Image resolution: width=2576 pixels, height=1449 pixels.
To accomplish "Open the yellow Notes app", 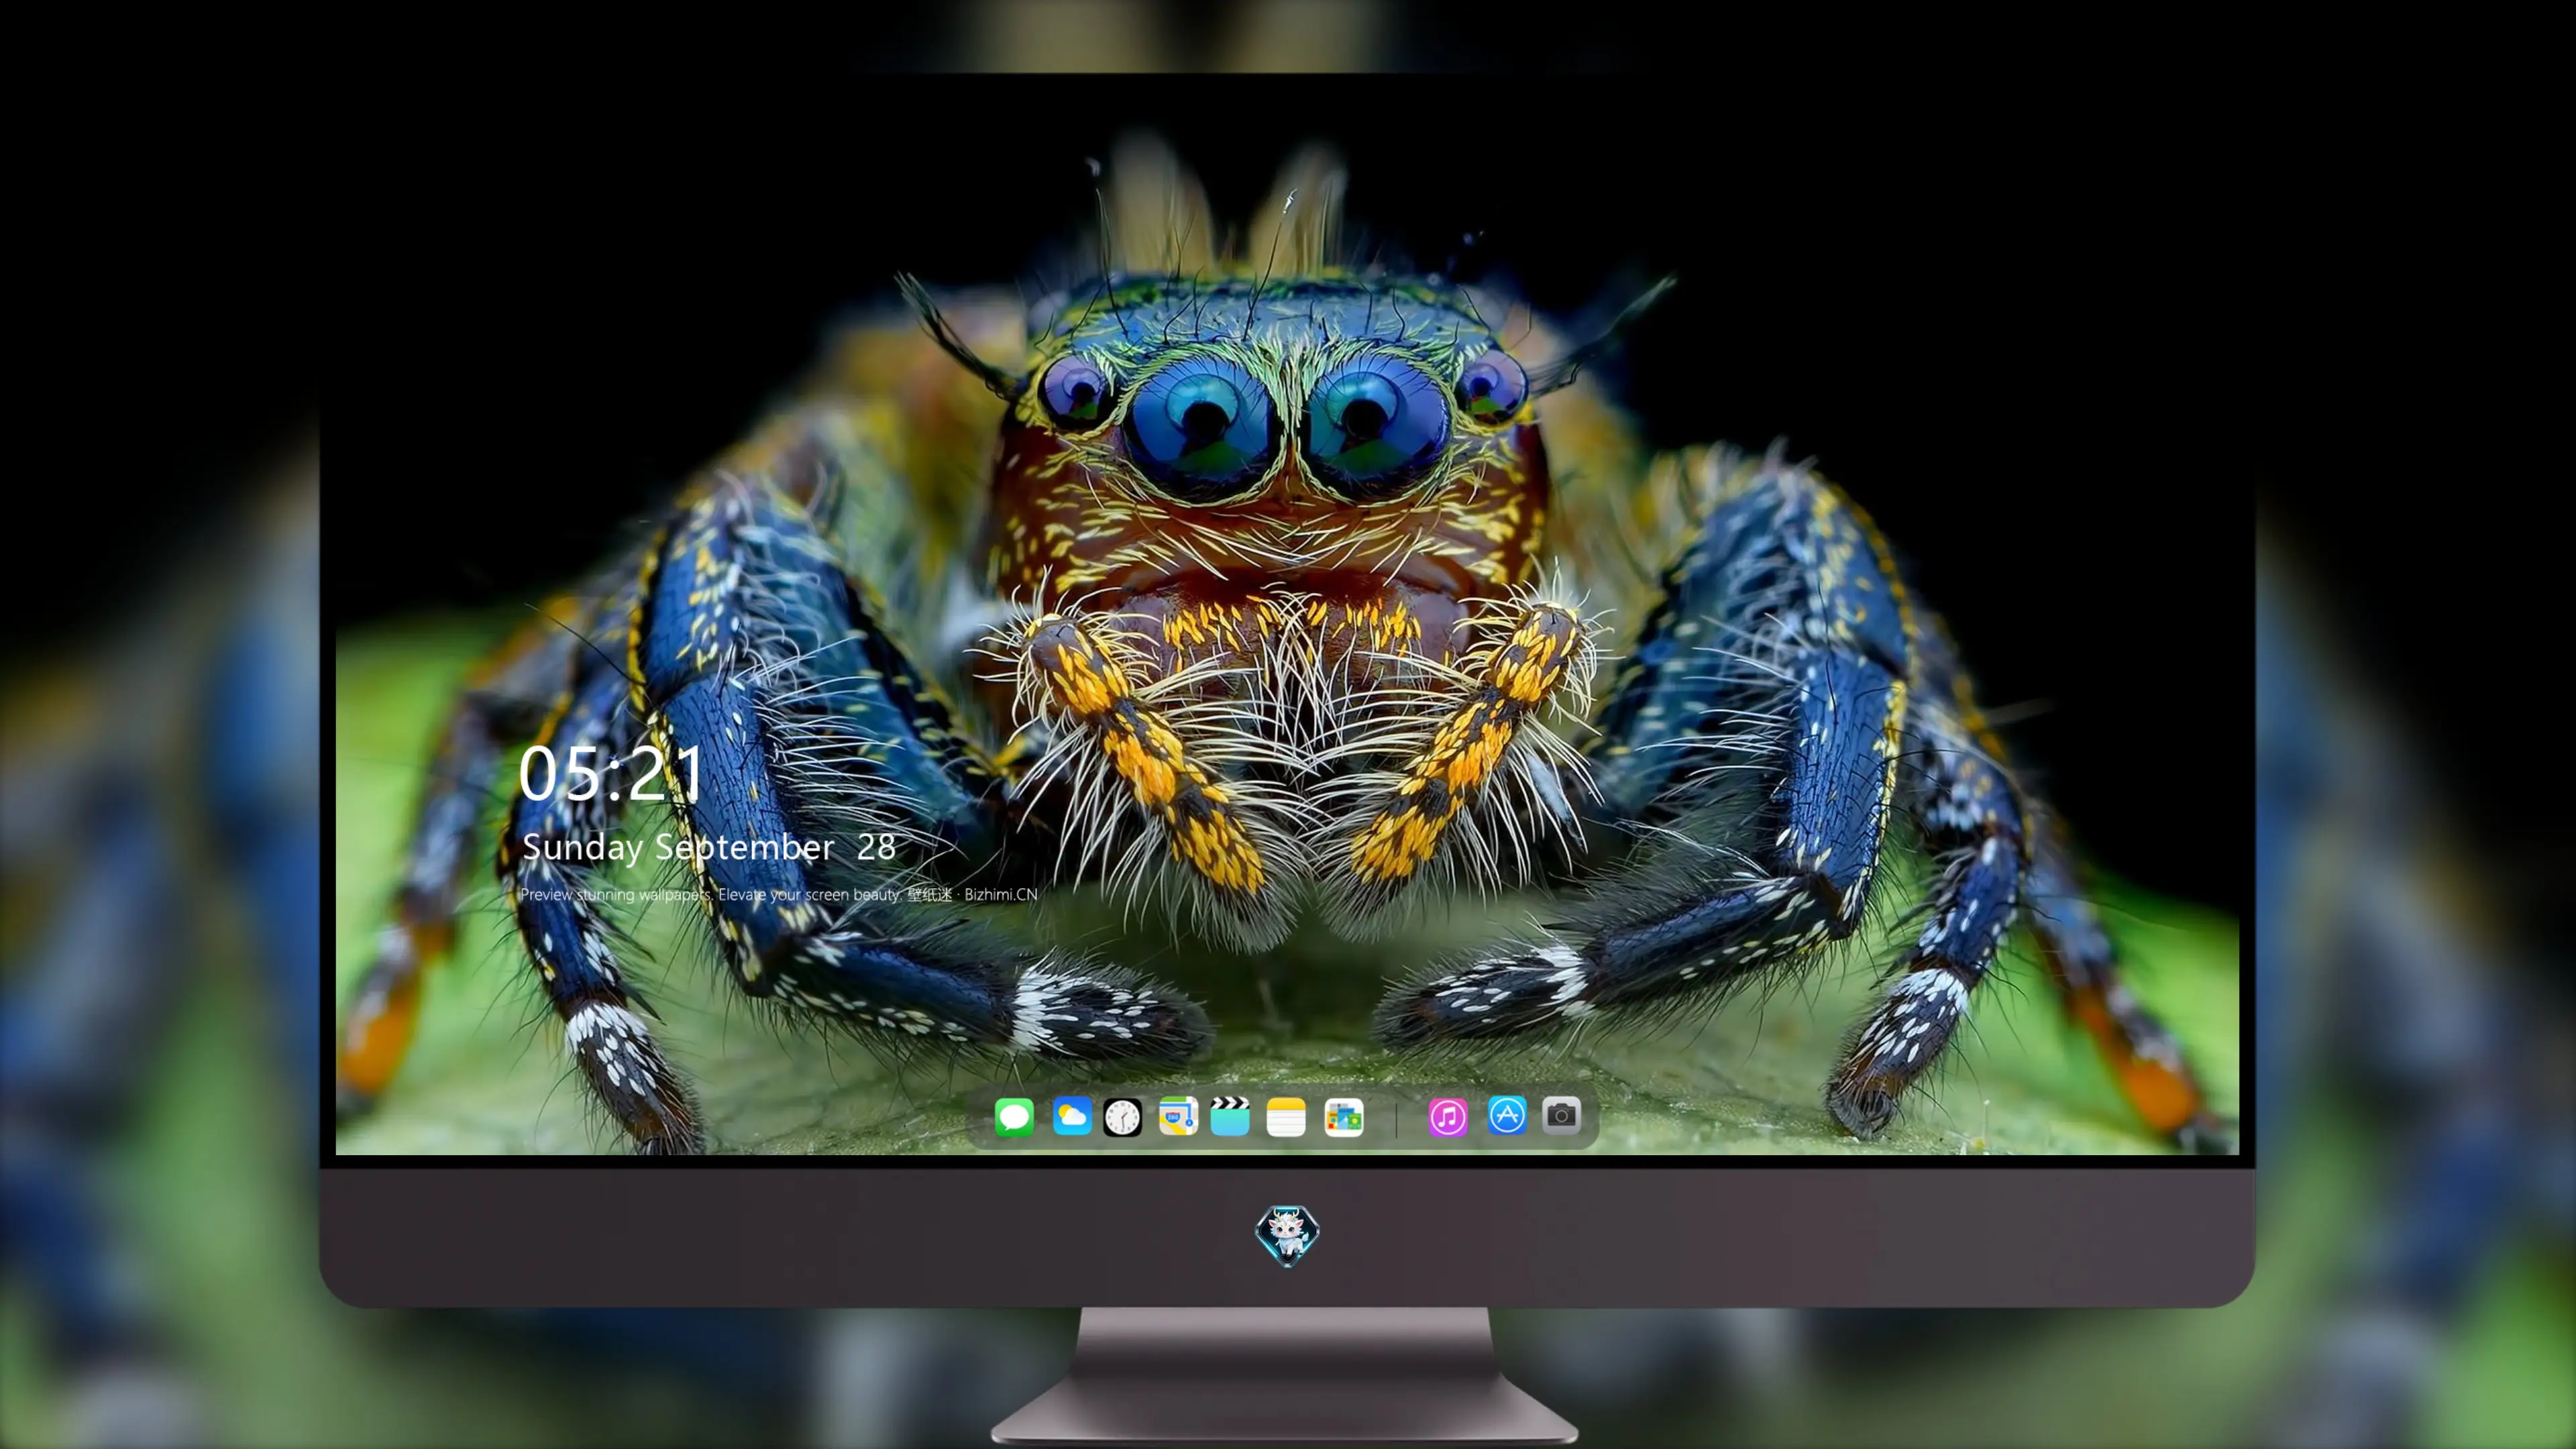I will coord(1286,1117).
